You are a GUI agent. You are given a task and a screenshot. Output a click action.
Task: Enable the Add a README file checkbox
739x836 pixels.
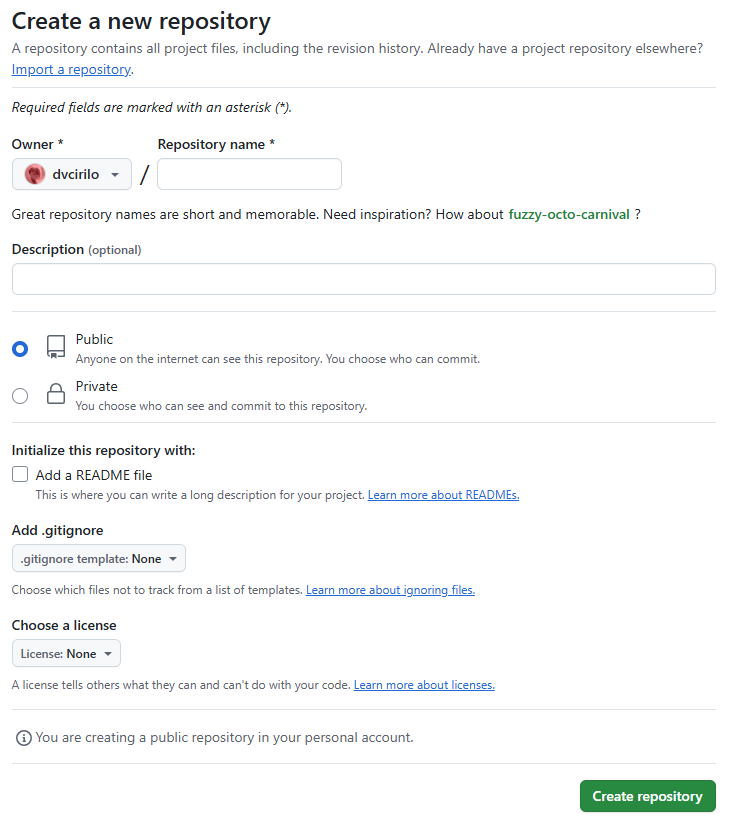pyautogui.click(x=19, y=474)
